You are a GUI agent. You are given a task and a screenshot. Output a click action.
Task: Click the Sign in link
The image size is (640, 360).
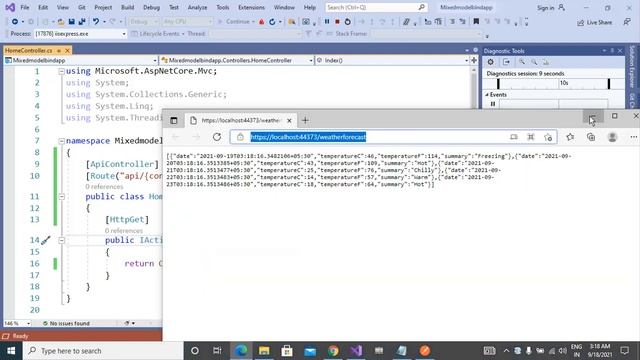(546, 8)
